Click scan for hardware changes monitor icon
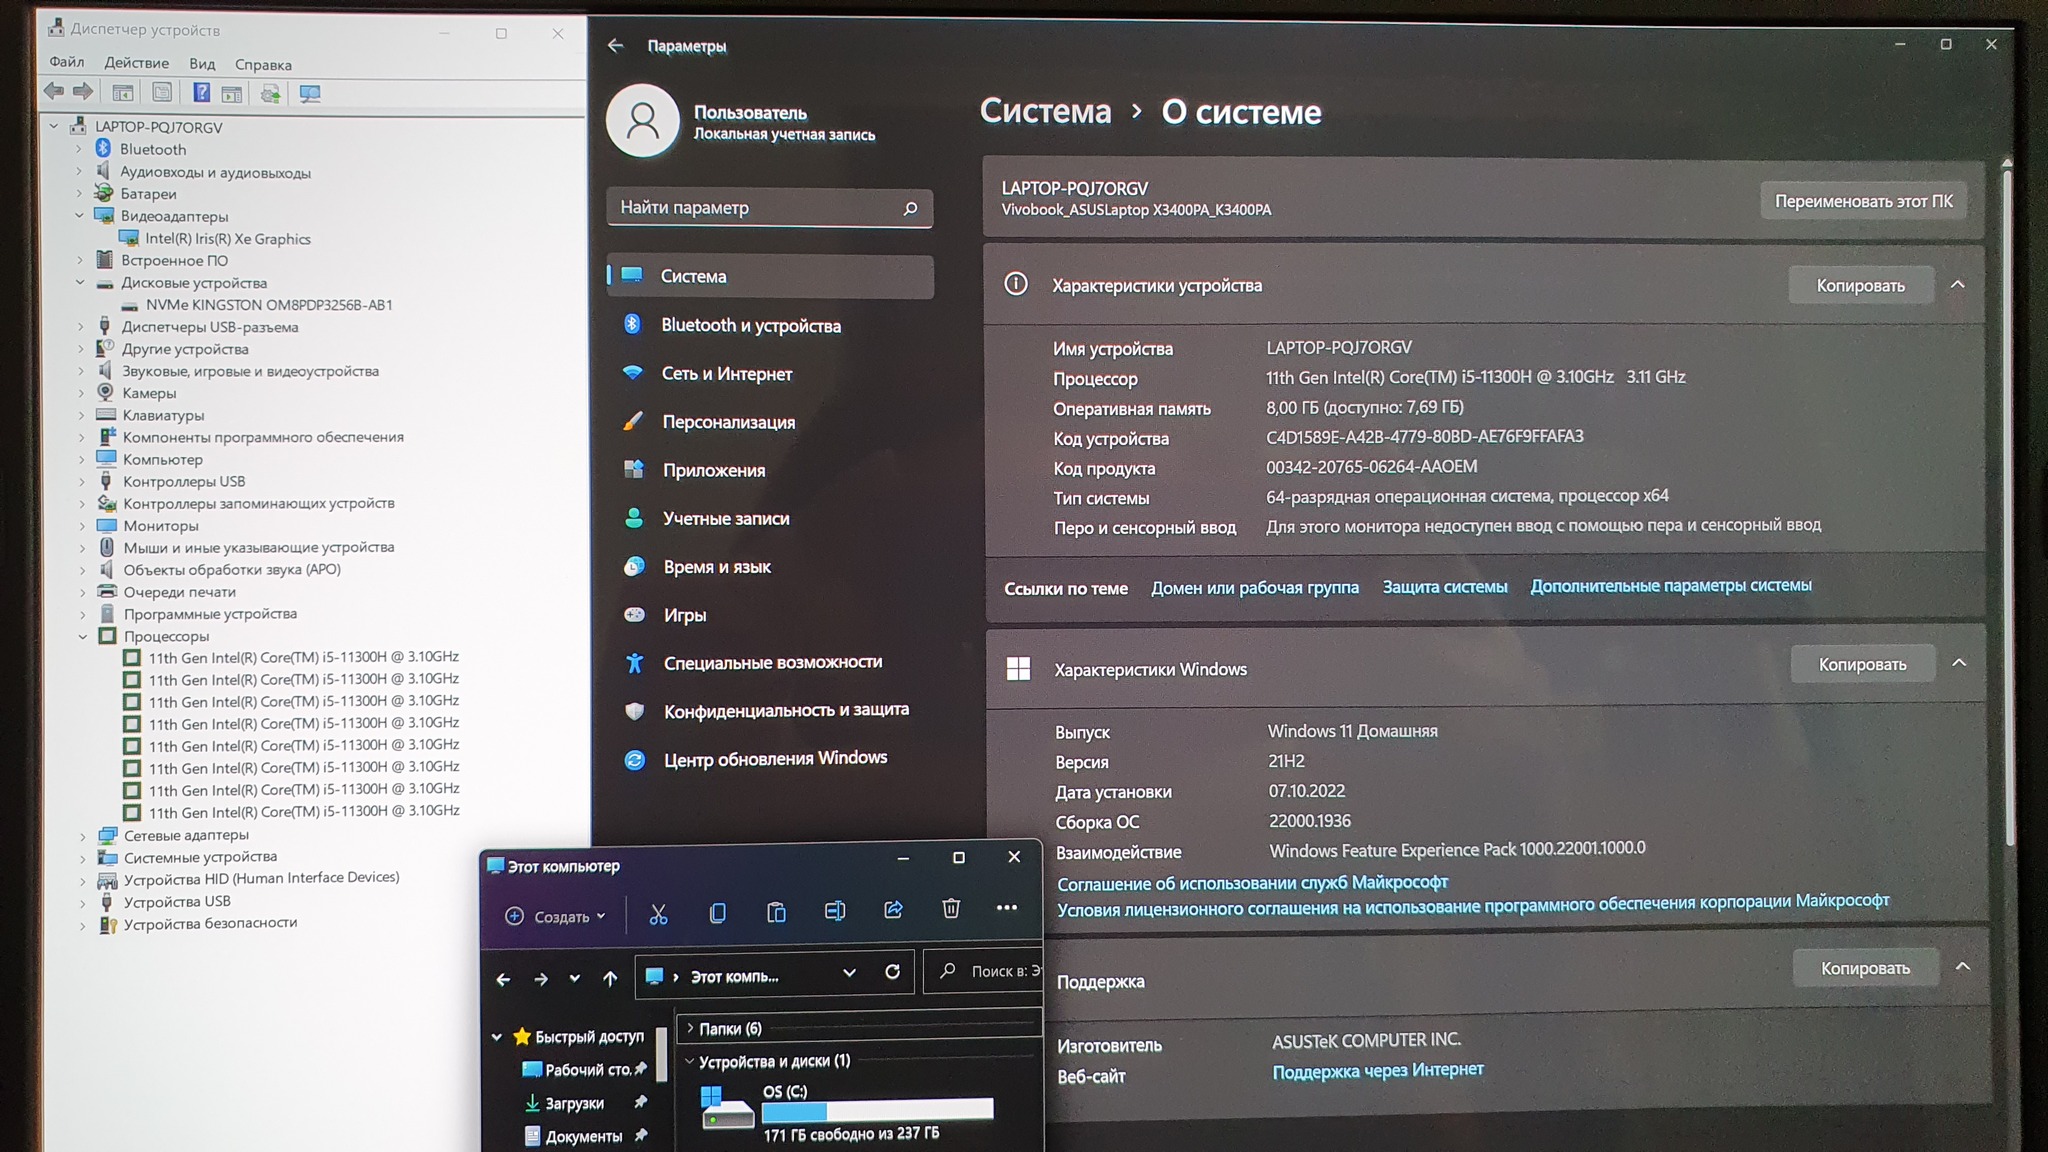 click(x=310, y=94)
